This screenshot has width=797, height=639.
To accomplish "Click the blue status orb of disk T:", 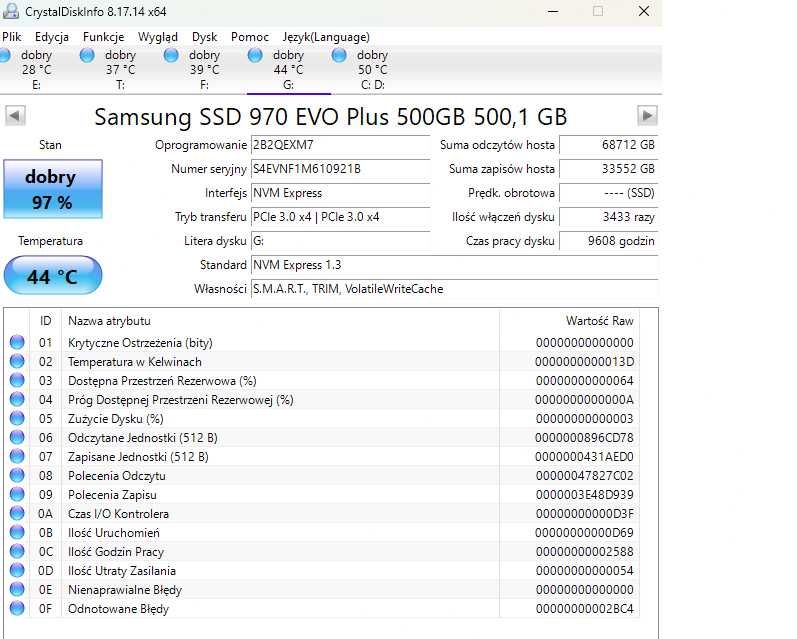I will point(87,55).
